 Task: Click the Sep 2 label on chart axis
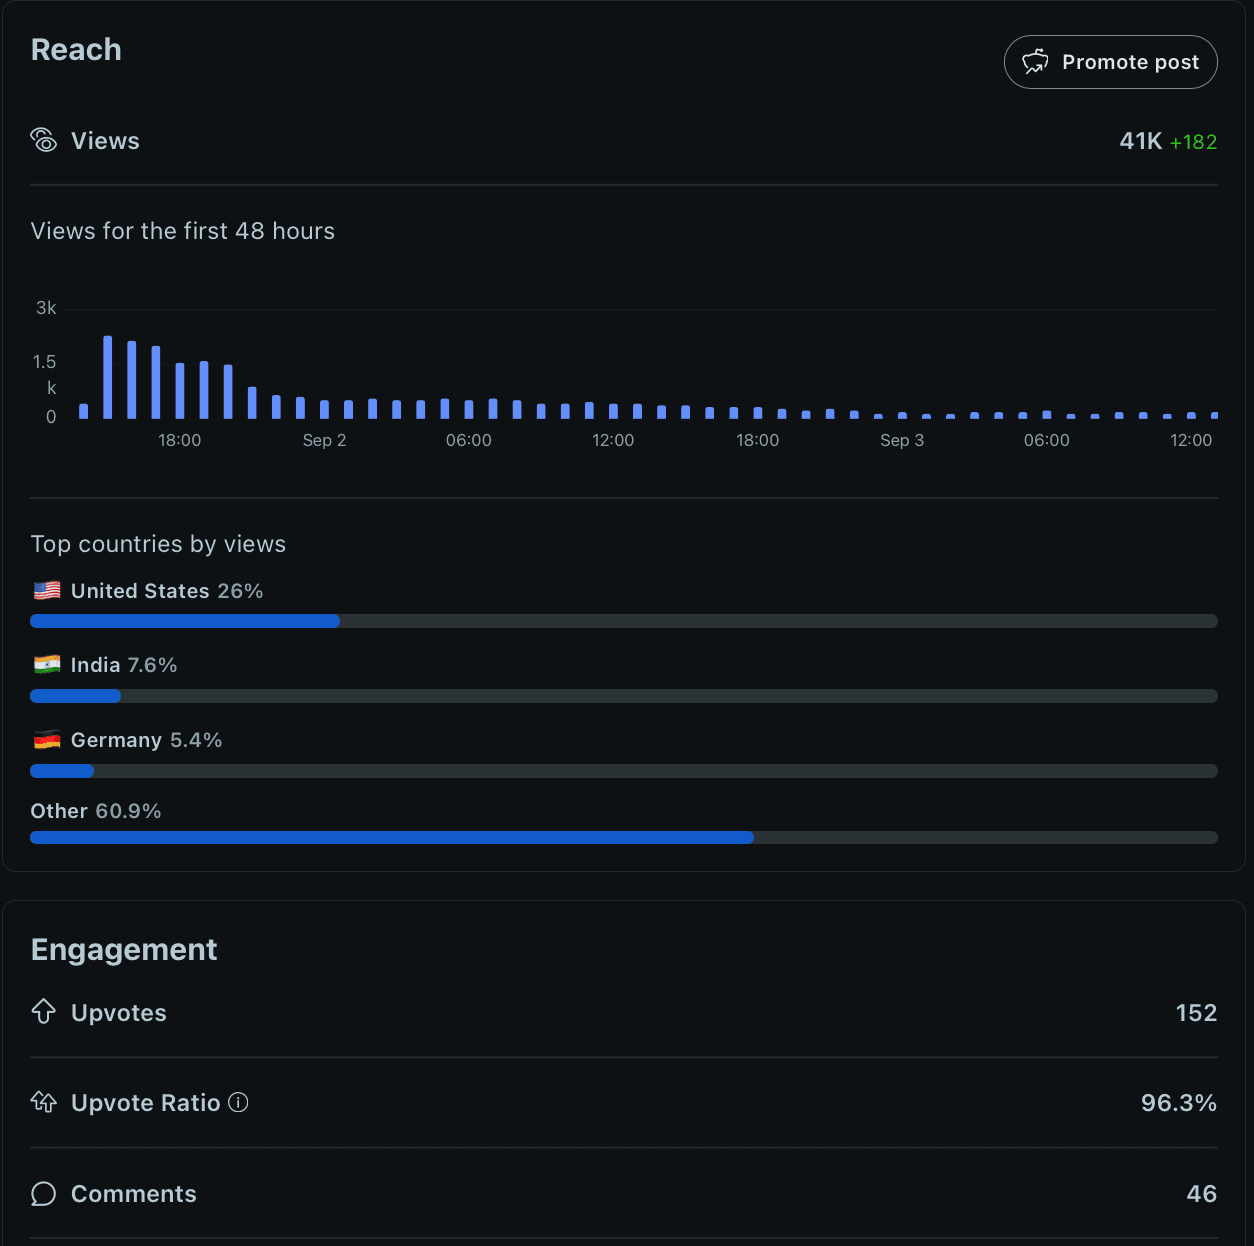click(324, 440)
